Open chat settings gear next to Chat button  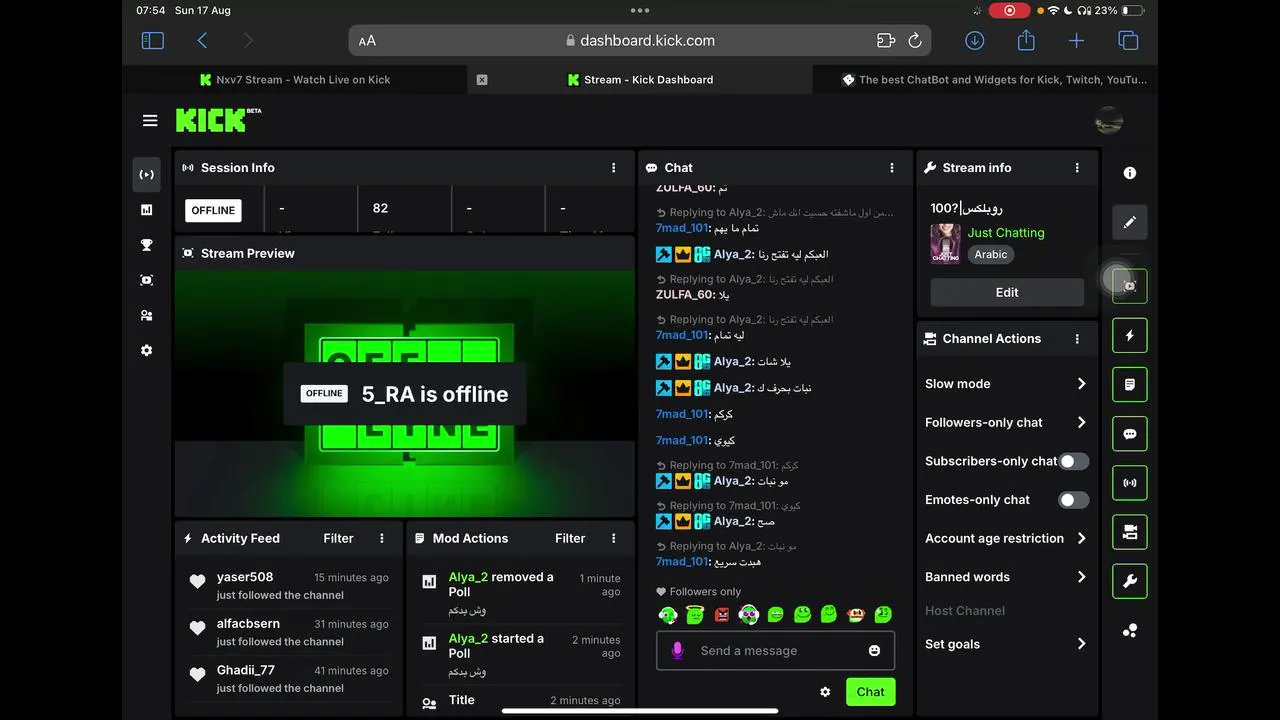point(825,692)
